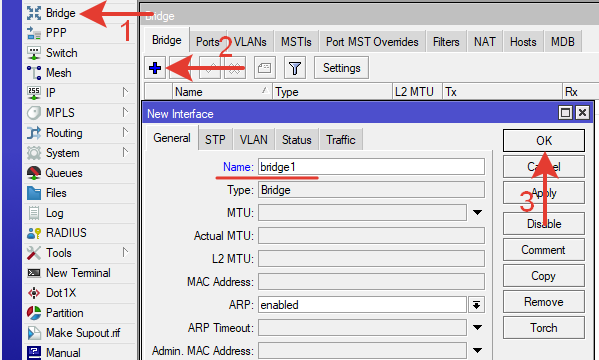Click the ARP Timeout input field
The height and width of the screenshot is (360, 599).
coord(362,328)
